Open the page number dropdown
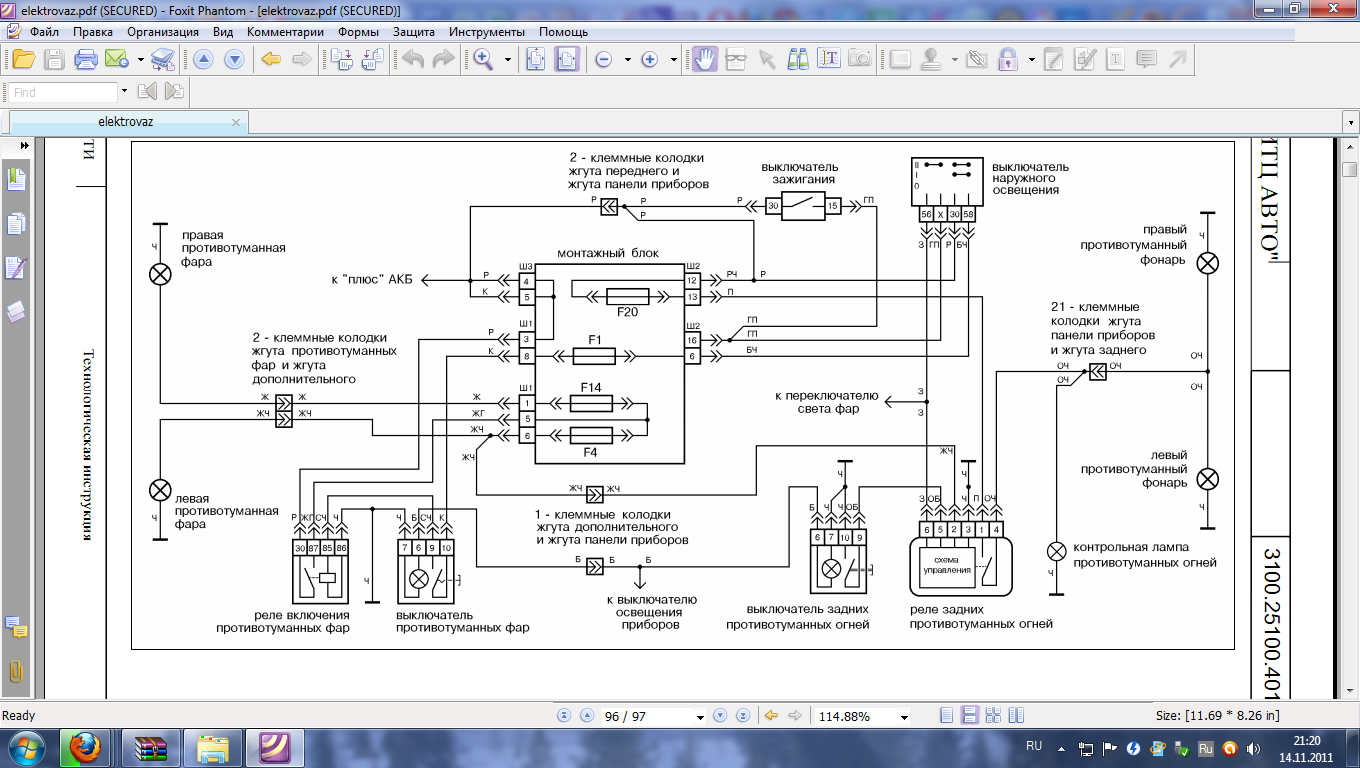The height and width of the screenshot is (768, 1360). point(699,717)
